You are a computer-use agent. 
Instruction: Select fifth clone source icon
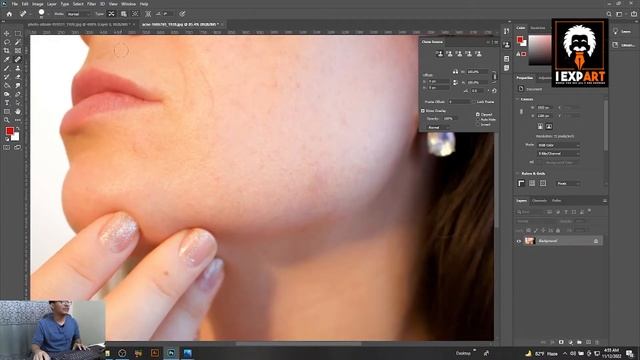pos(478,54)
